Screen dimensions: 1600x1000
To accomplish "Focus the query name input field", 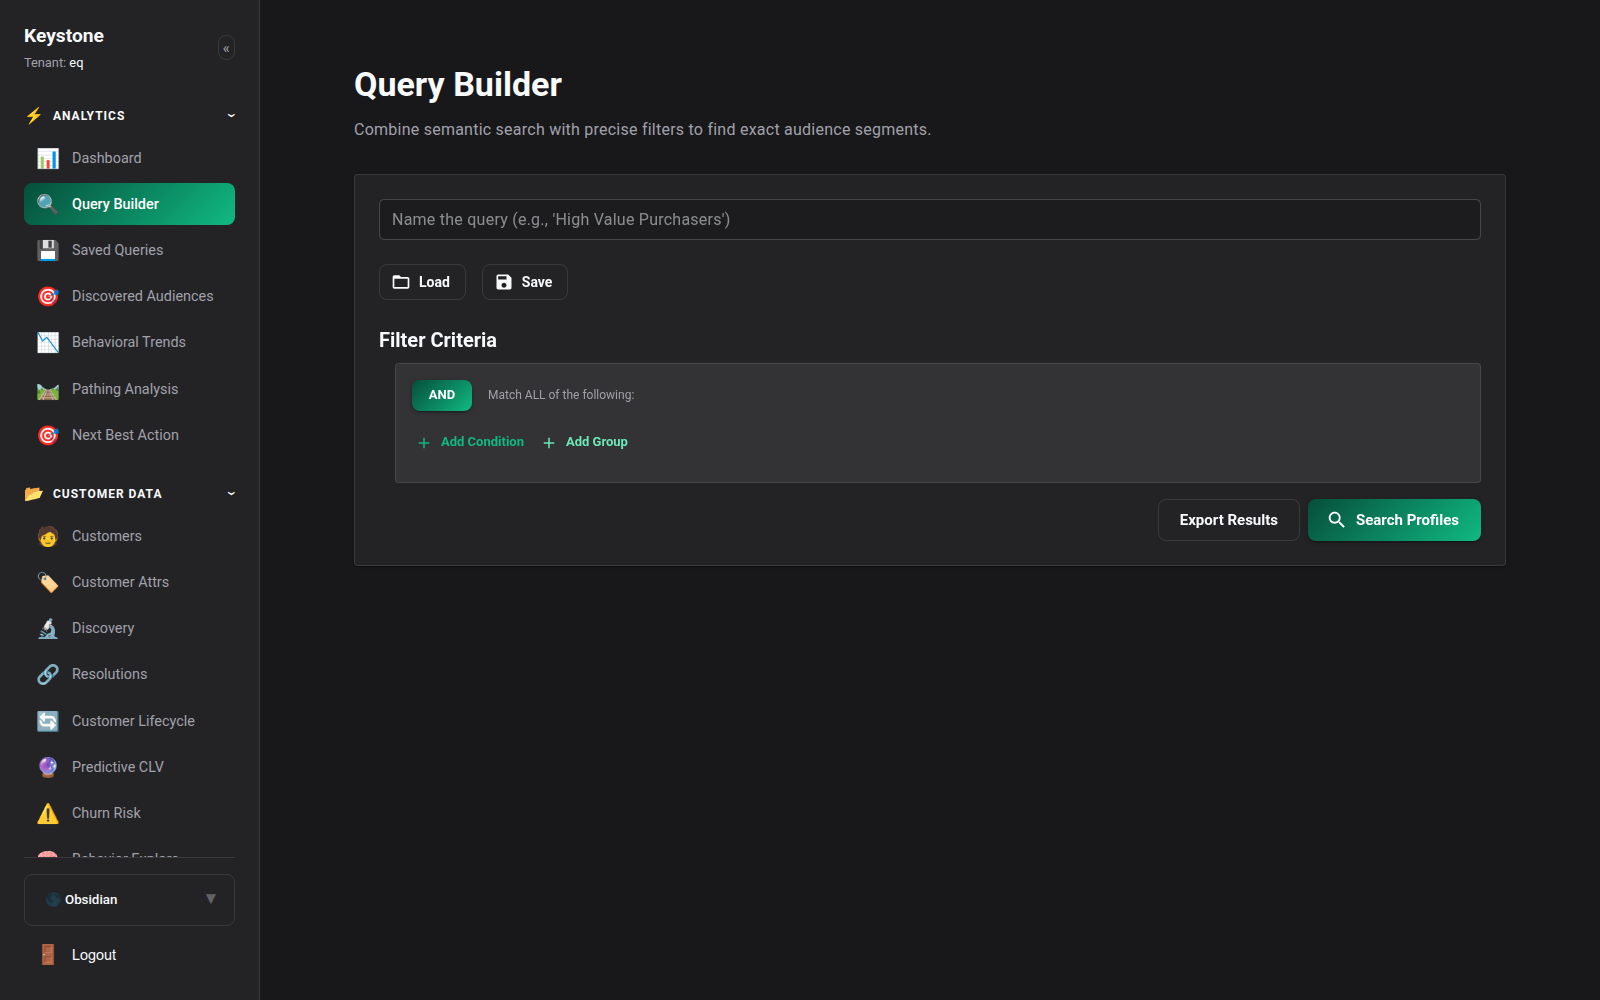I will 930,220.
